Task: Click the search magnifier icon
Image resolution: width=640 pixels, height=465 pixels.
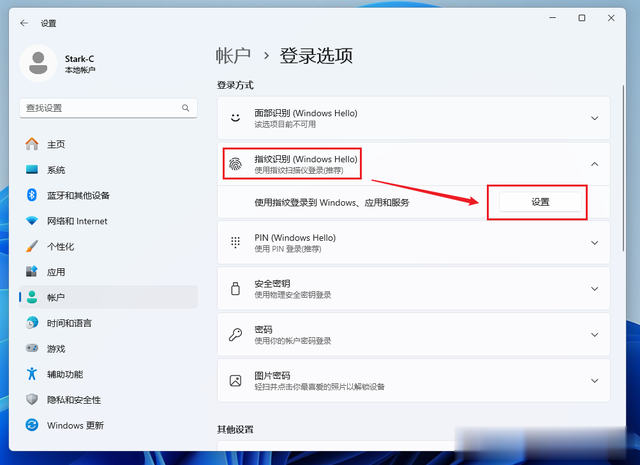Action: click(185, 108)
